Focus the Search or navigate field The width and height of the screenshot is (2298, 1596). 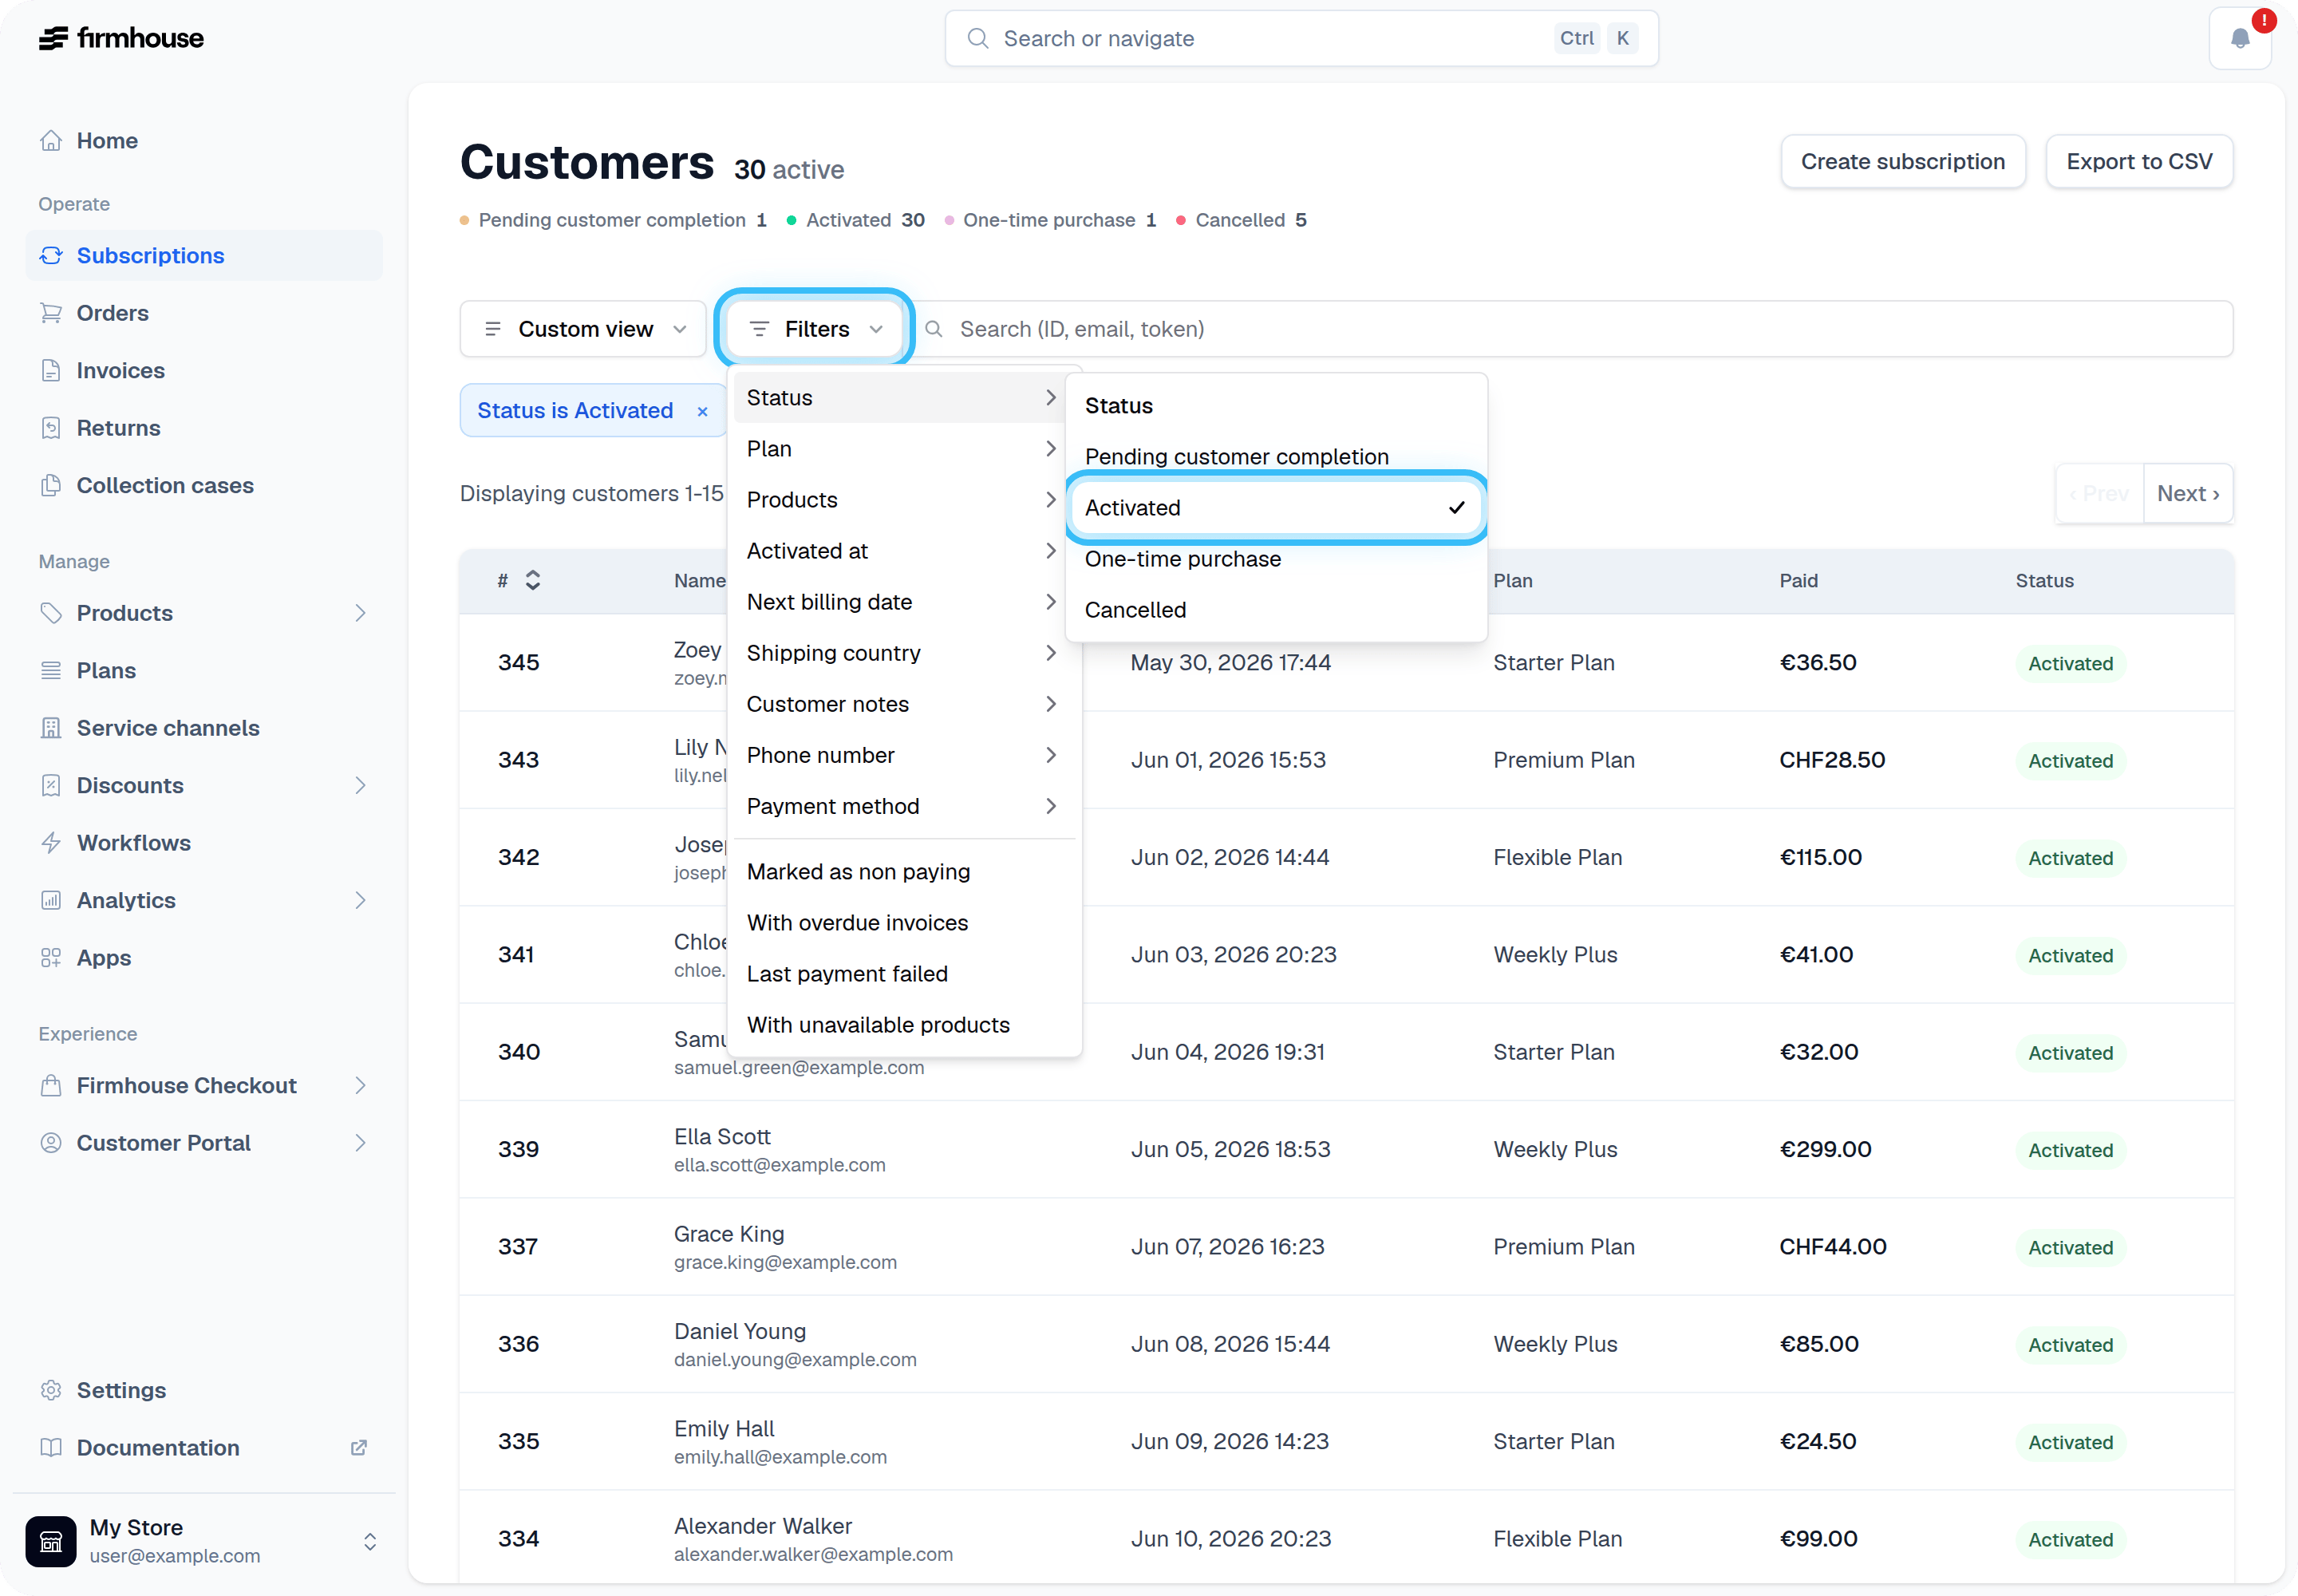click(1301, 38)
